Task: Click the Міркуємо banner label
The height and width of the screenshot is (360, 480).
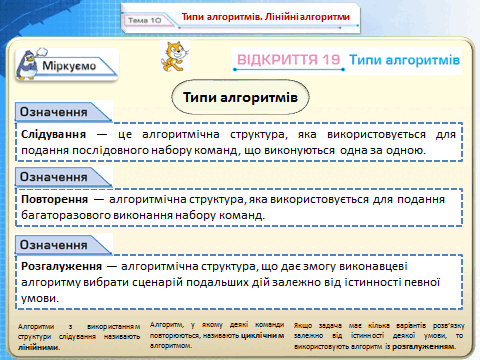Action: (x=69, y=66)
